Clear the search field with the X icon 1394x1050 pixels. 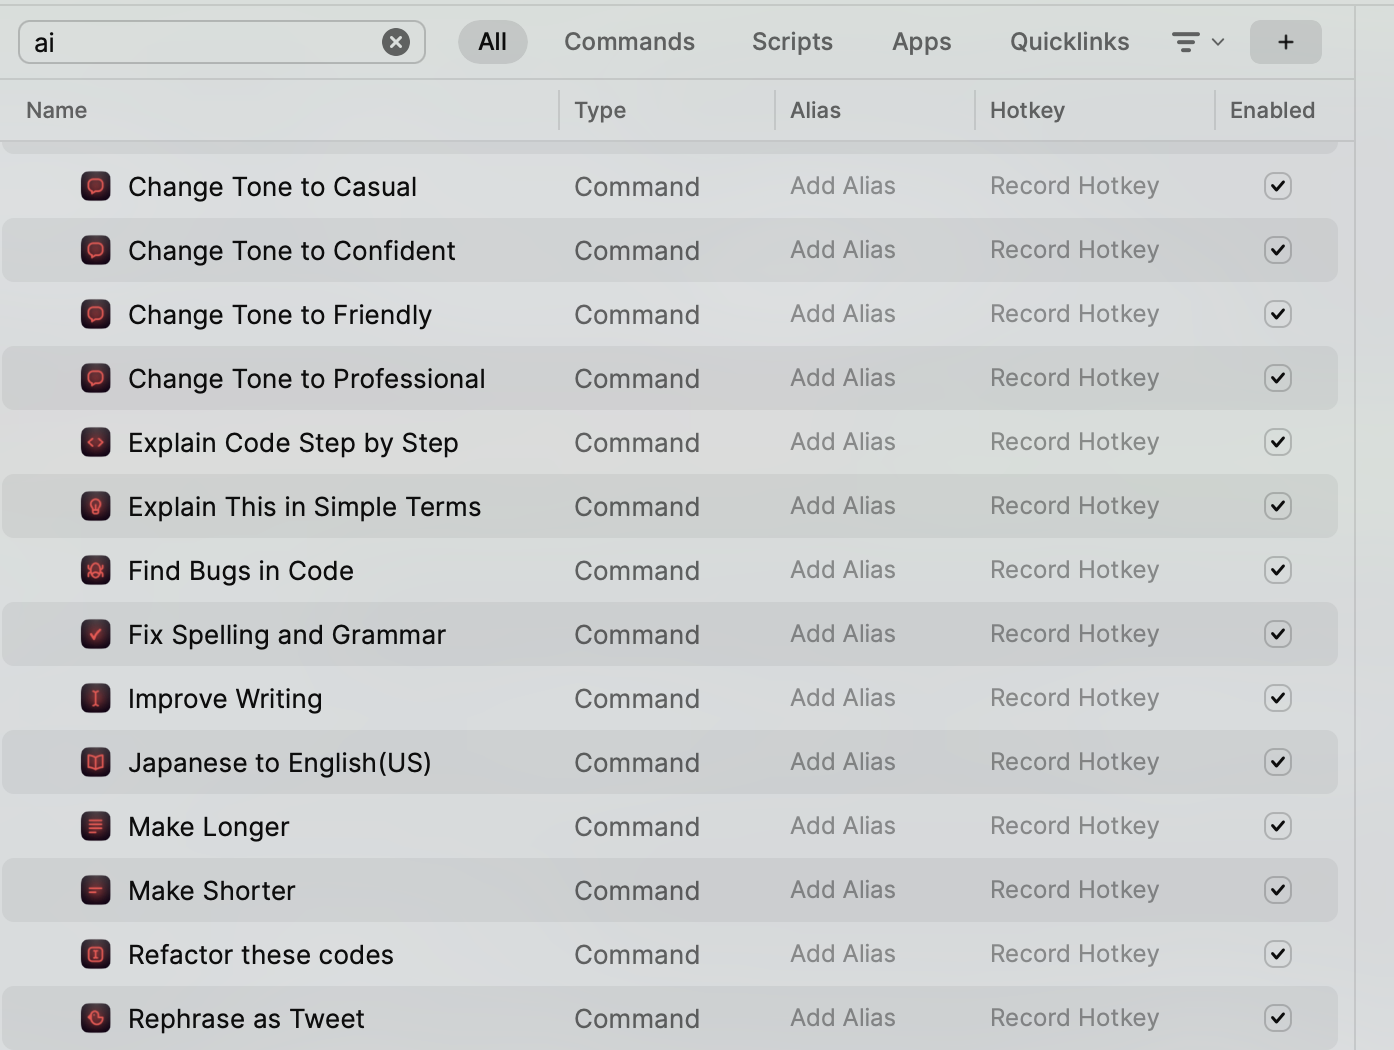pos(396,42)
